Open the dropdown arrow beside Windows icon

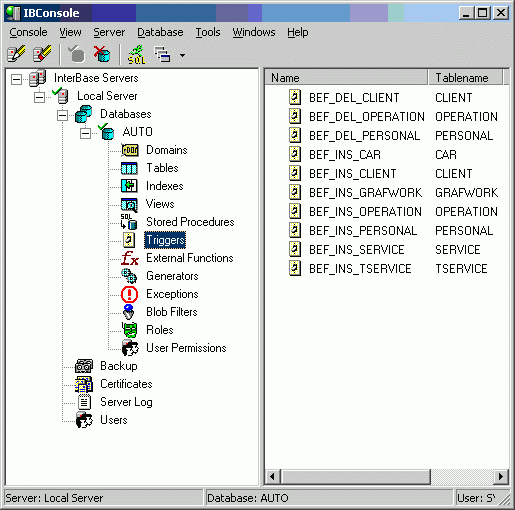coord(182,55)
